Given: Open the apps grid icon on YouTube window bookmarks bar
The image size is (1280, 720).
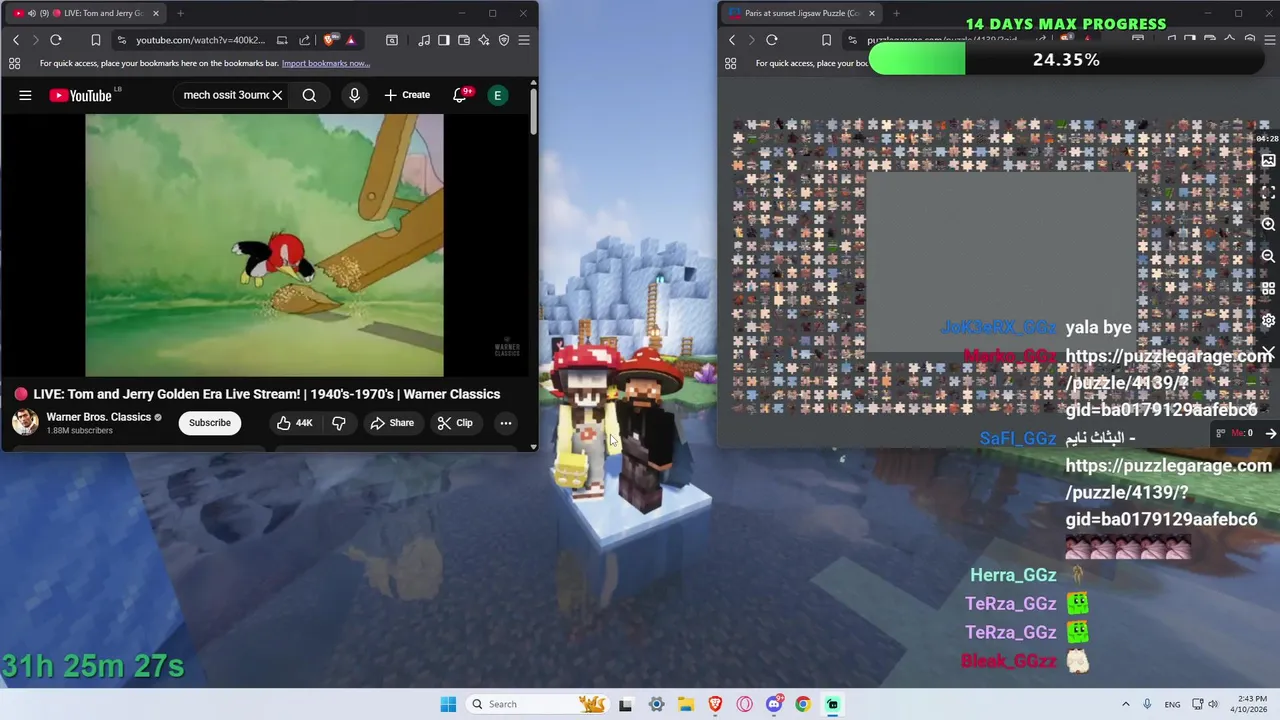Looking at the screenshot, I should point(15,63).
